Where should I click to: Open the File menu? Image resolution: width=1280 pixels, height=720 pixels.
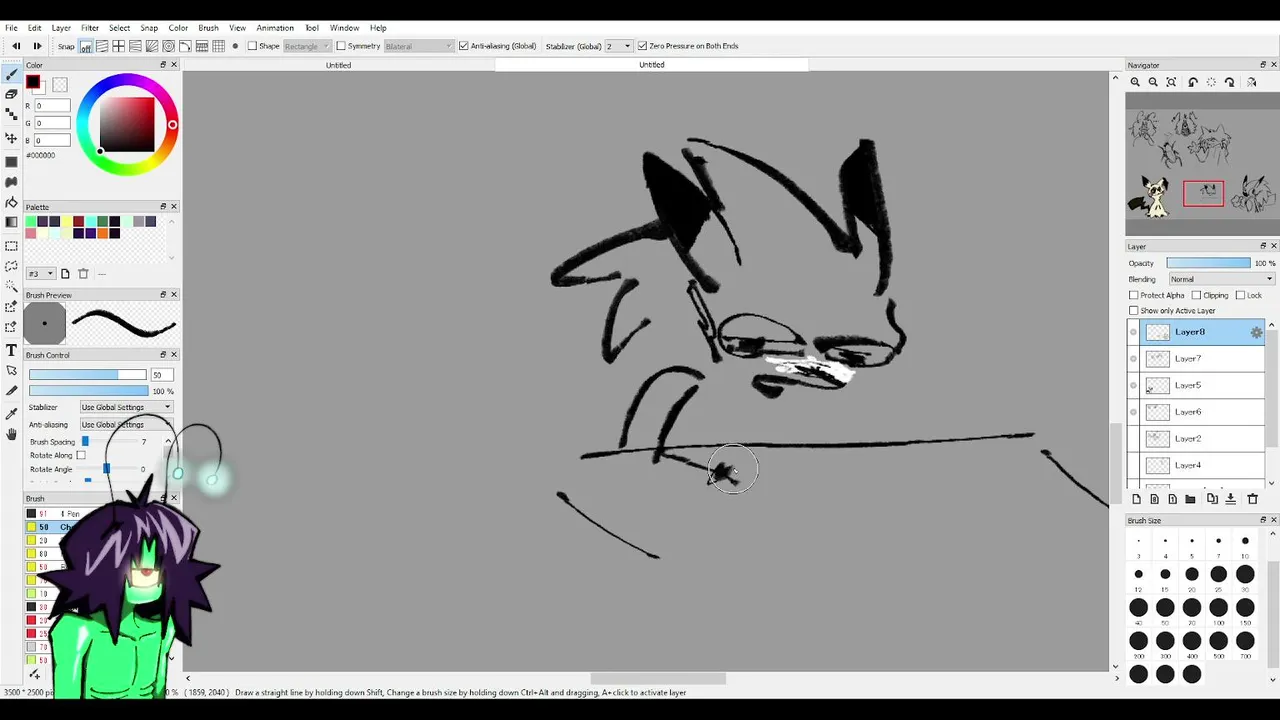coord(12,28)
